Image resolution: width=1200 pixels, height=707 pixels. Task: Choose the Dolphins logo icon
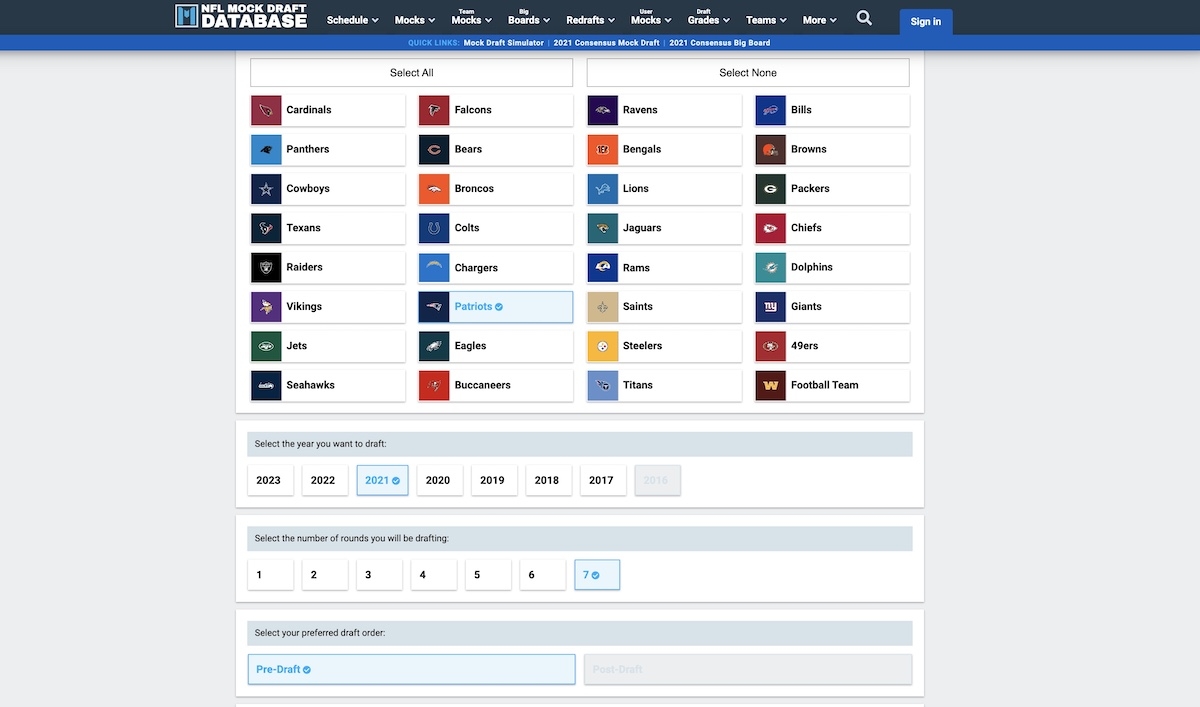[x=770, y=268]
